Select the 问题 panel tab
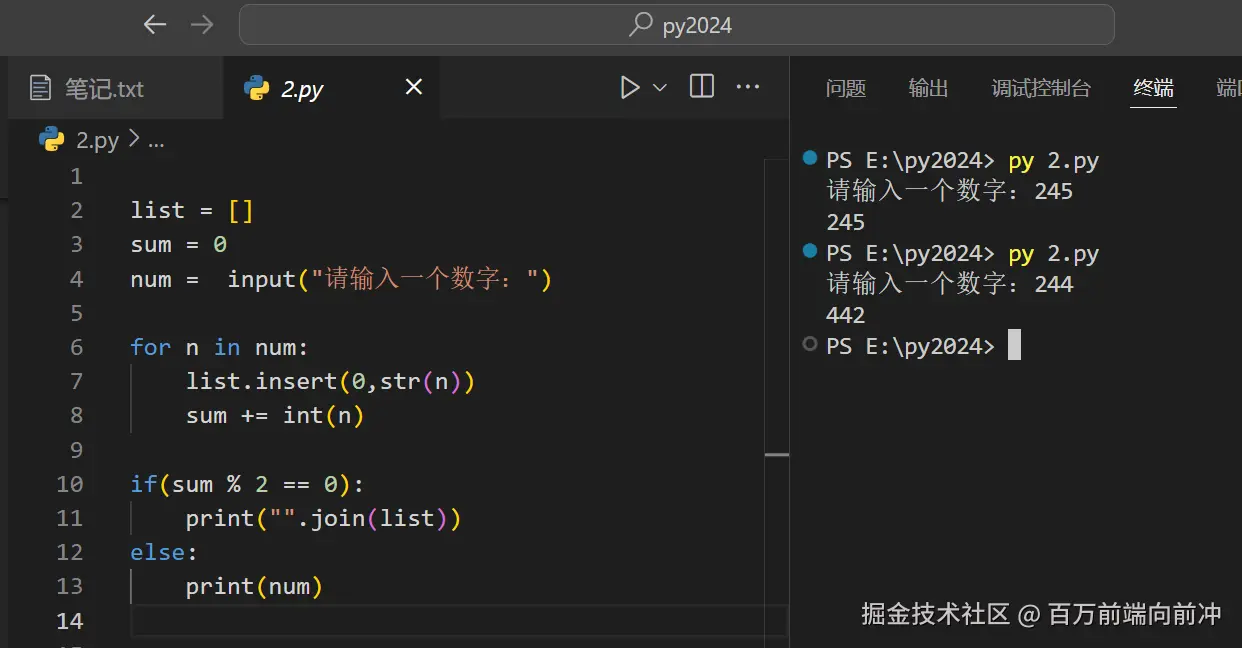Image resolution: width=1242 pixels, height=648 pixels. tap(846, 88)
